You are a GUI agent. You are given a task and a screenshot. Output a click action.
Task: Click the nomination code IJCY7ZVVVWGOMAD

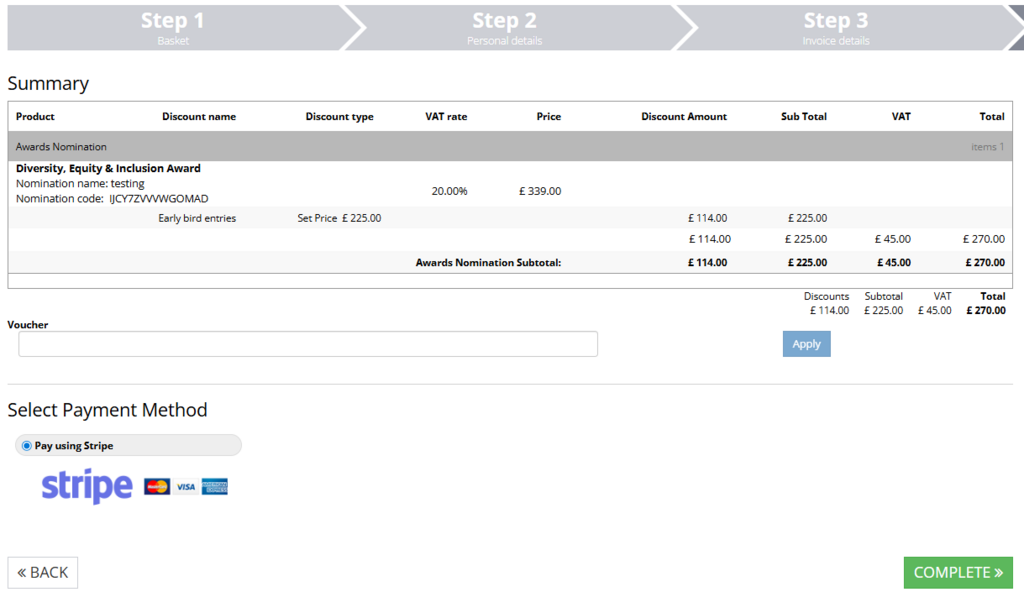(x=158, y=199)
